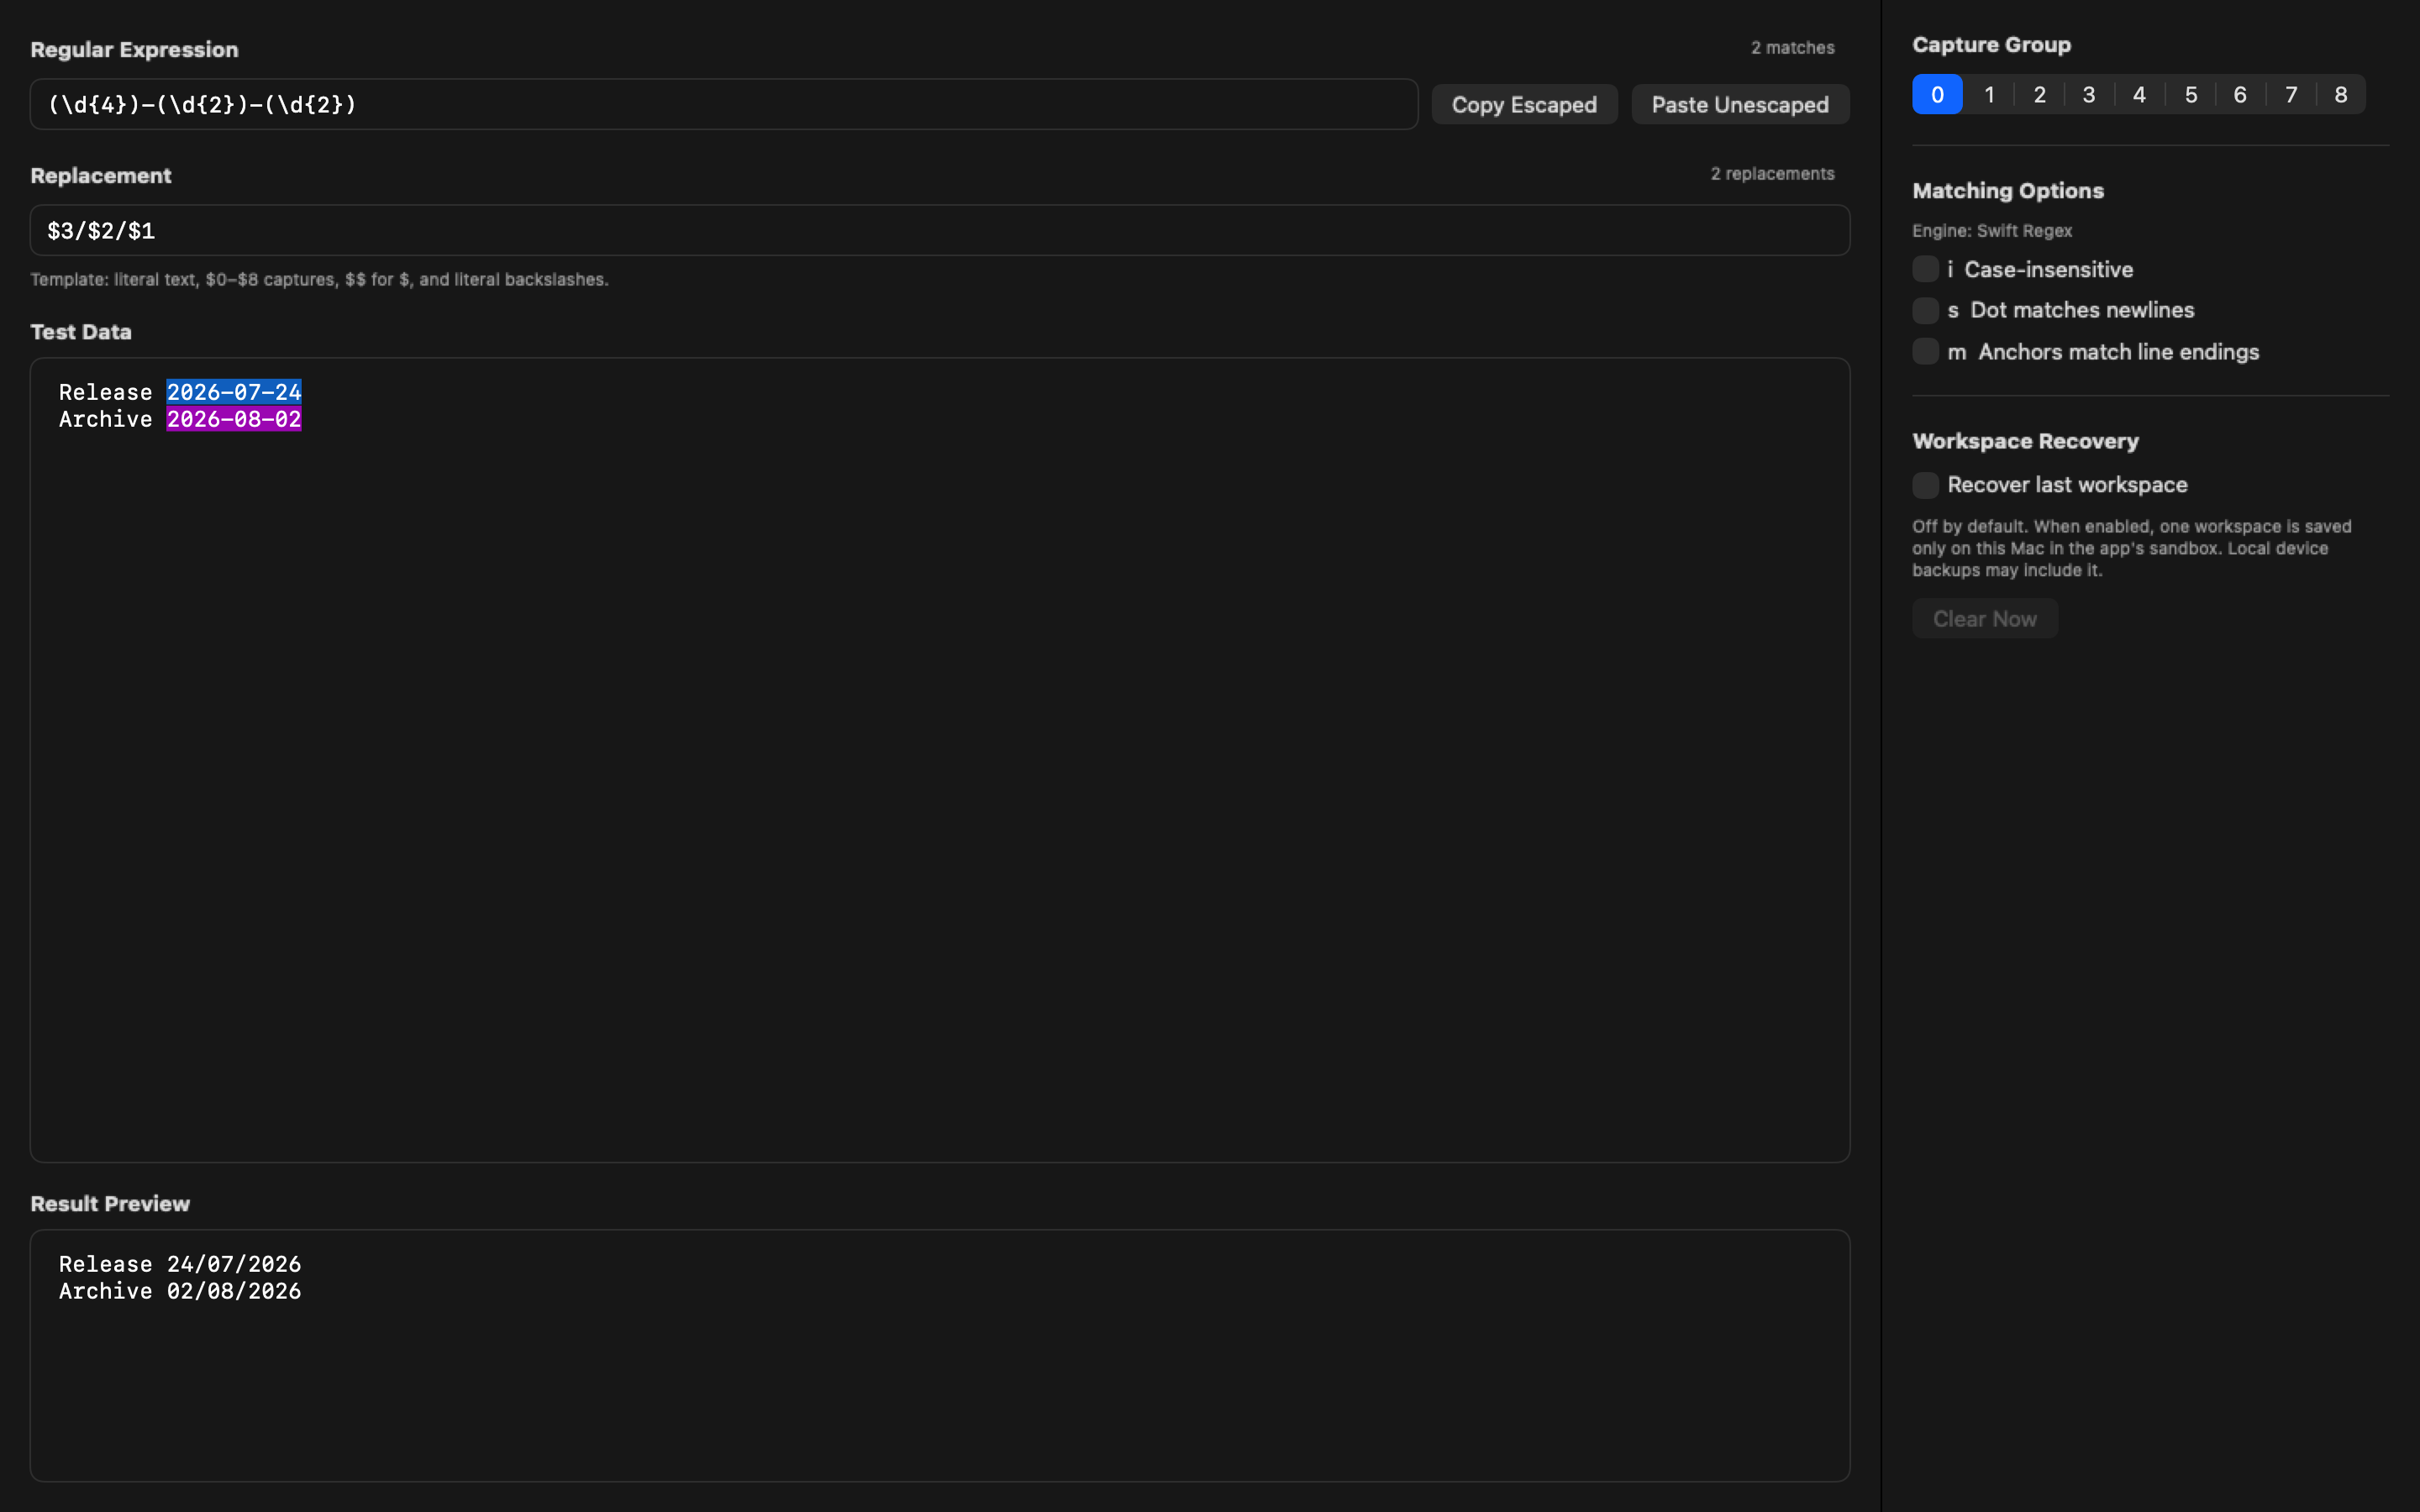
Task: Pick capture group 5
Action: pyautogui.click(x=2190, y=95)
